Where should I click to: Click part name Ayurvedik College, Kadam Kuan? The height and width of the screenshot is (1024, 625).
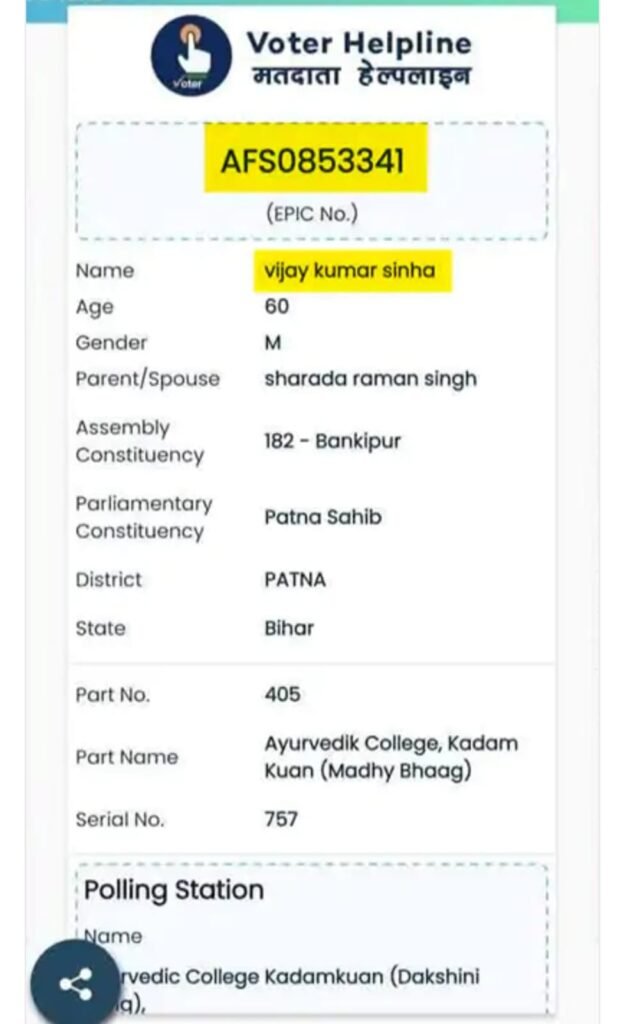pos(391,757)
